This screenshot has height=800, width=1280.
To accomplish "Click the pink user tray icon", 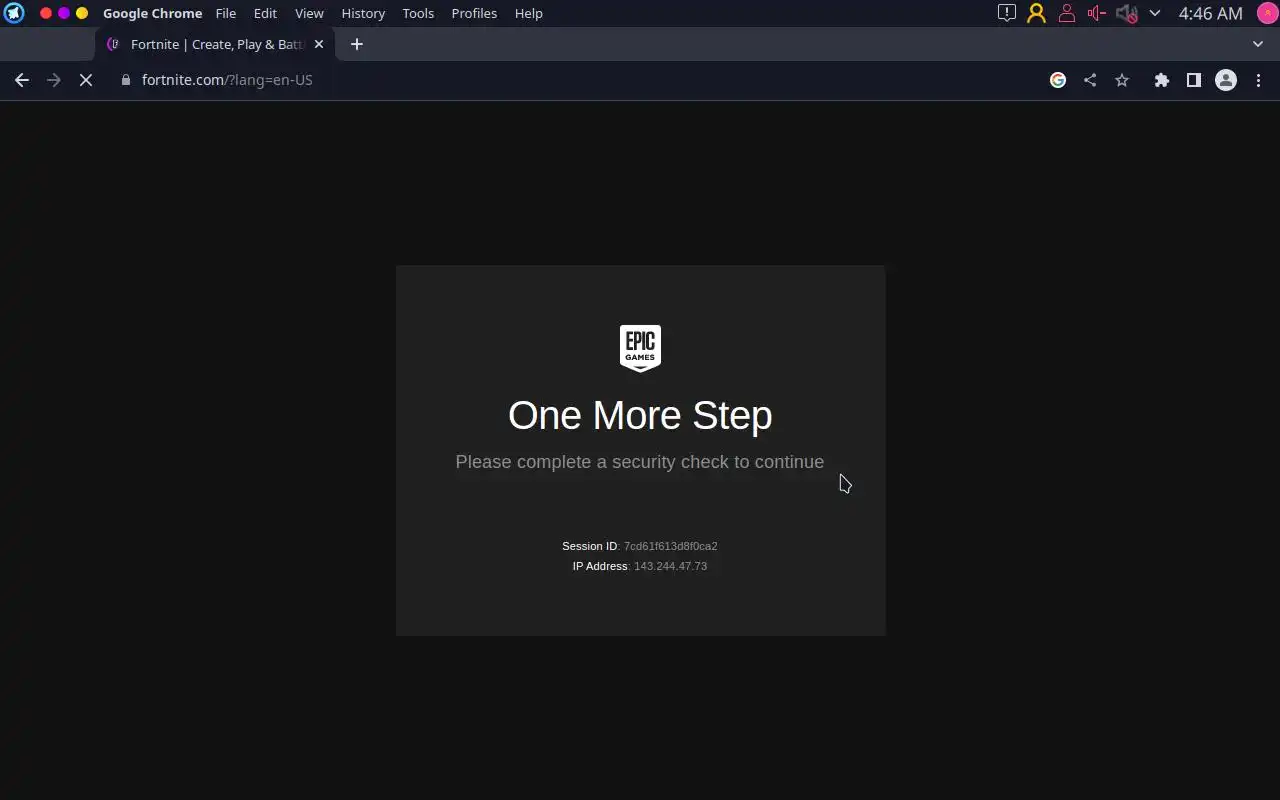I will (x=1067, y=13).
